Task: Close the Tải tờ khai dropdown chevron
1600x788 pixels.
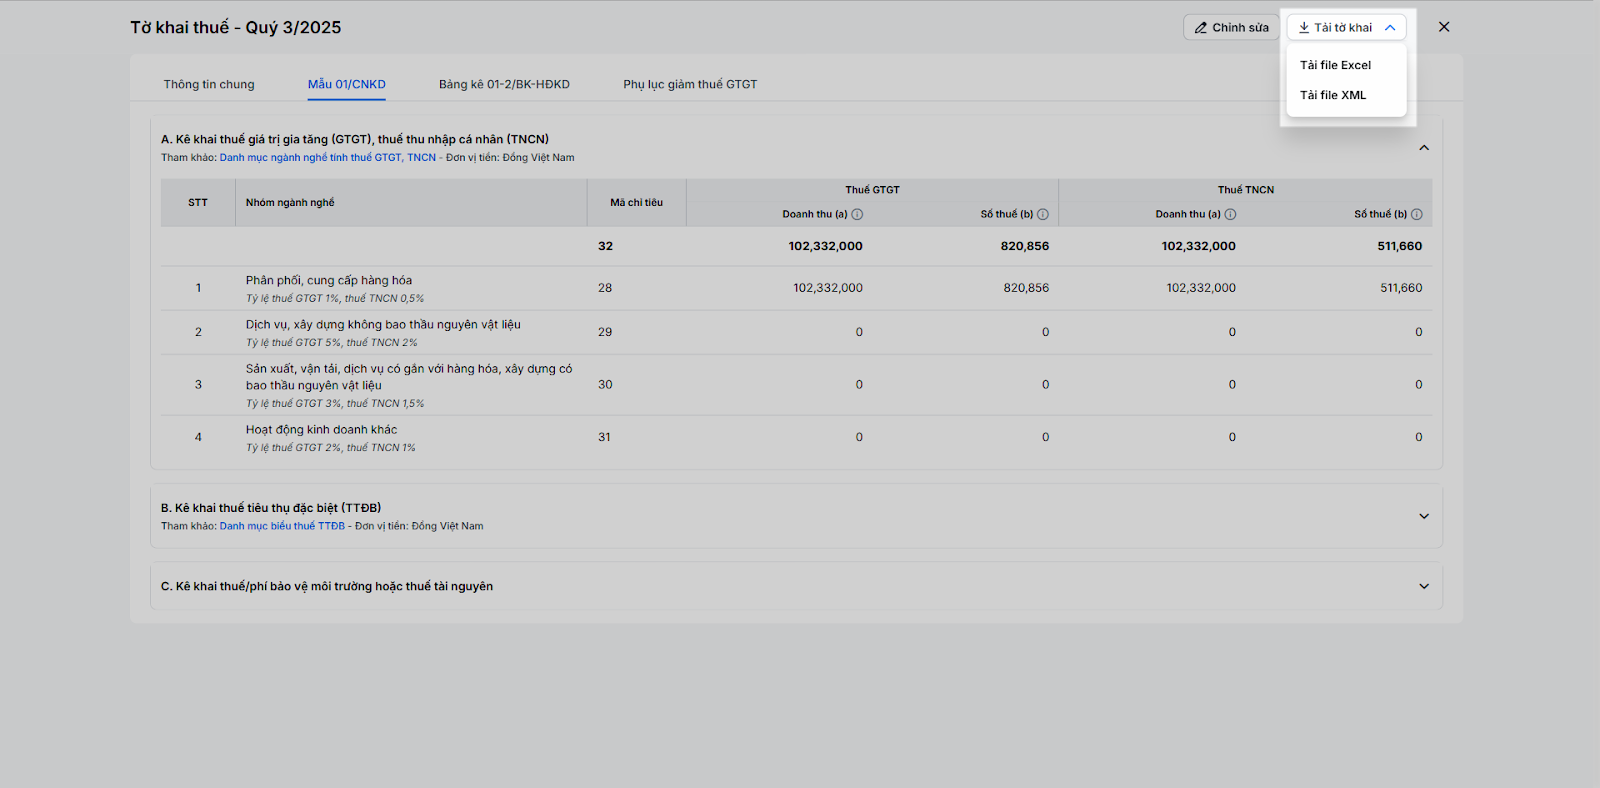Action: tap(1390, 28)
